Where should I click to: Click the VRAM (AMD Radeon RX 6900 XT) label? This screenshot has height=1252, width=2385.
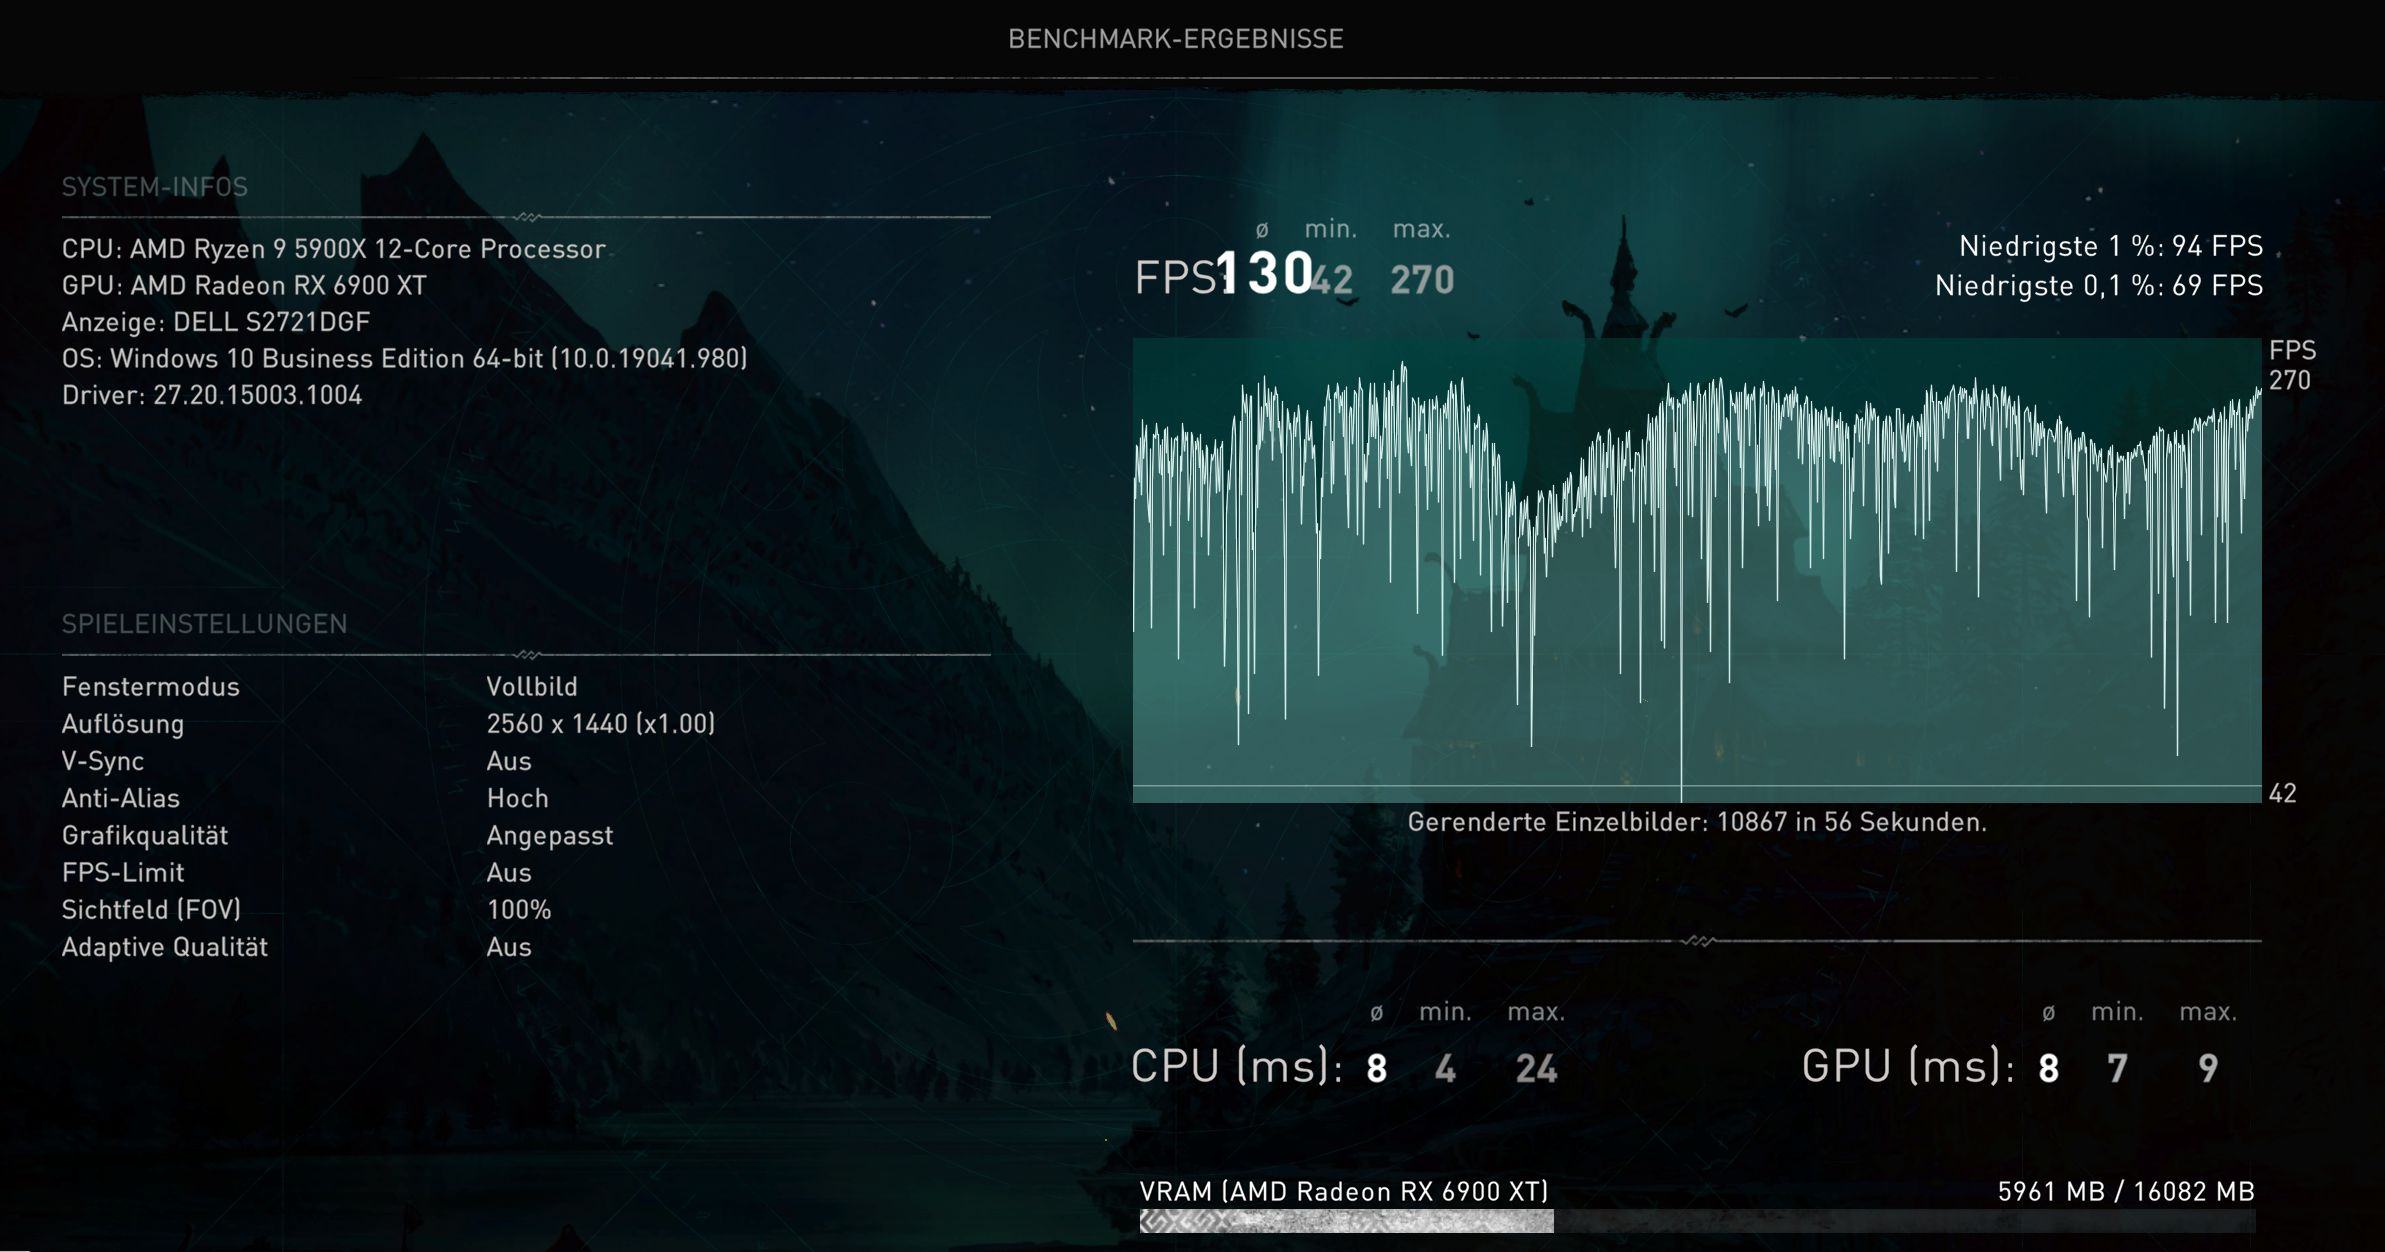click(1344, 1192)
